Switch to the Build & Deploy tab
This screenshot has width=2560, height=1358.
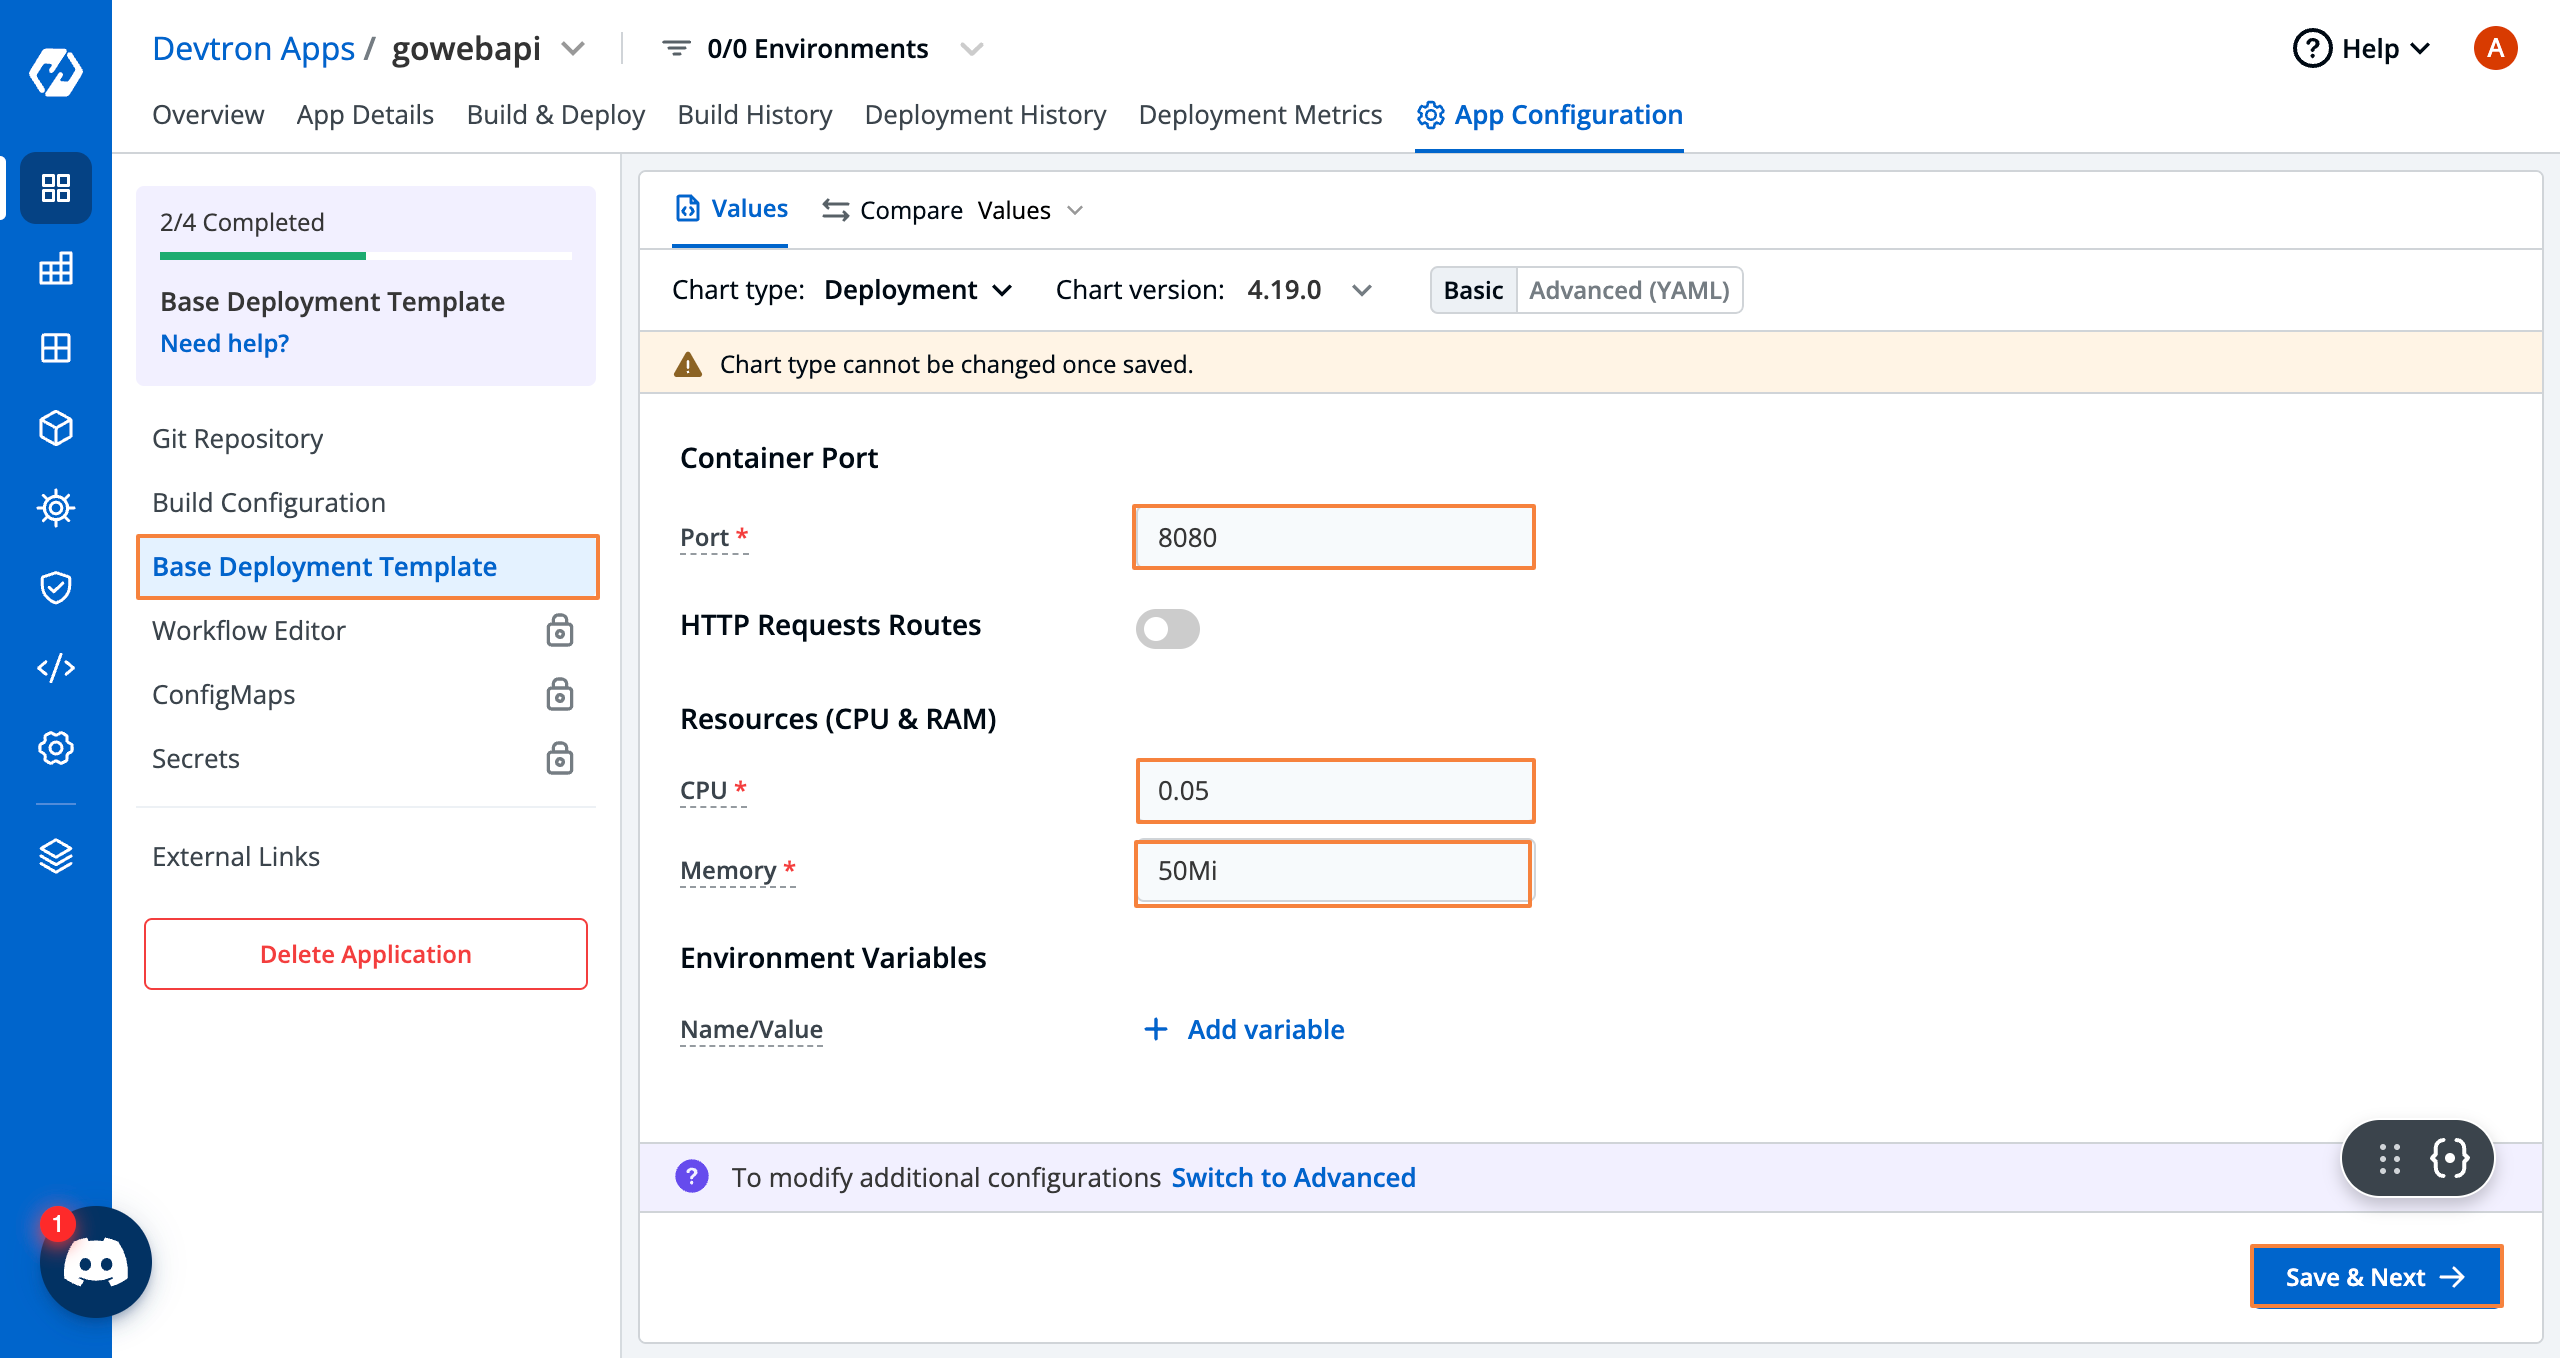pyautogui.click(x=556, y=115)
